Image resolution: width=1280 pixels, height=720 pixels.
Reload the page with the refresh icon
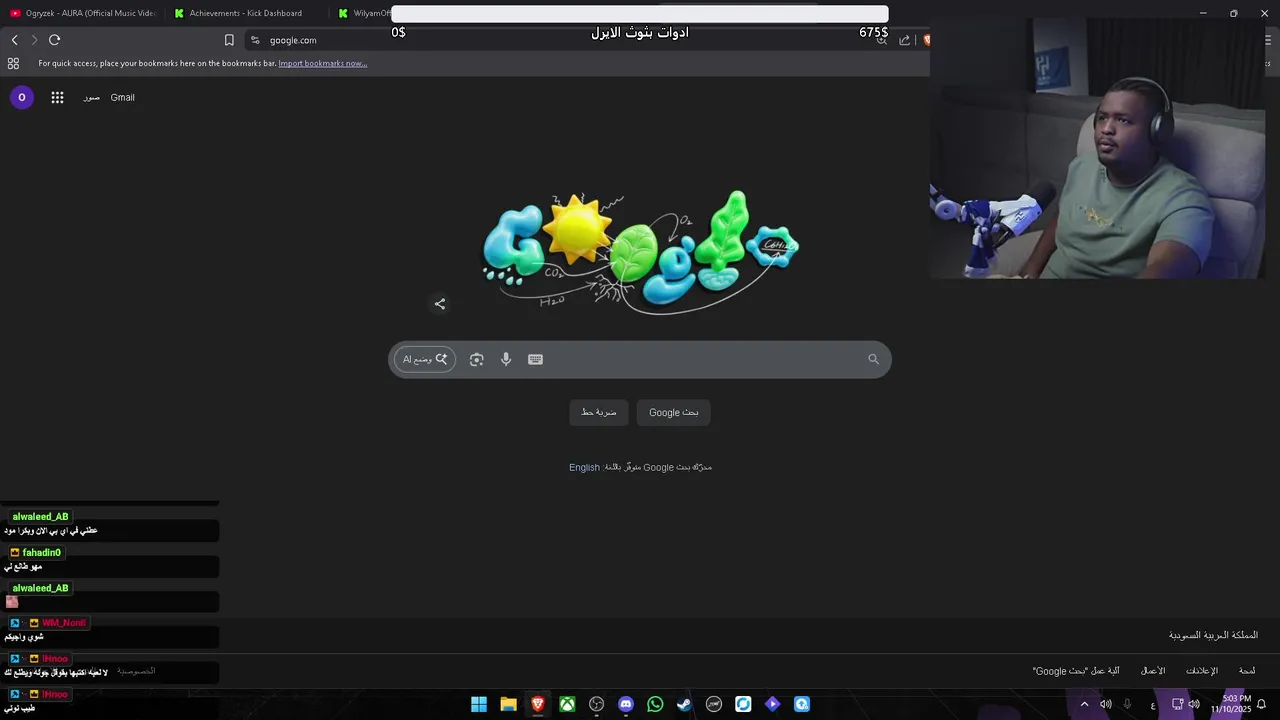click(x=54, y=40)
